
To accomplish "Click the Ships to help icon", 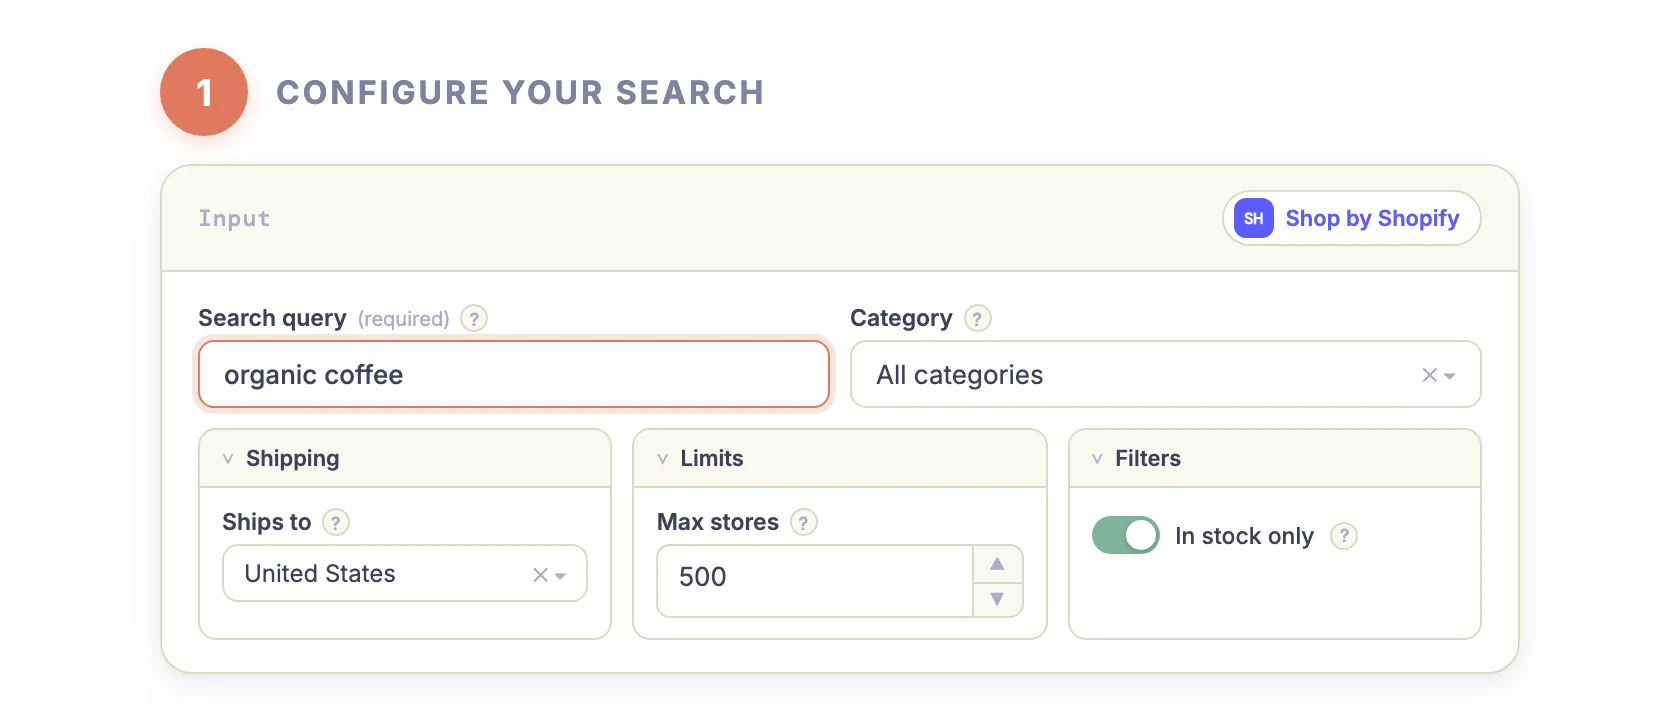I will click(336, 522).
